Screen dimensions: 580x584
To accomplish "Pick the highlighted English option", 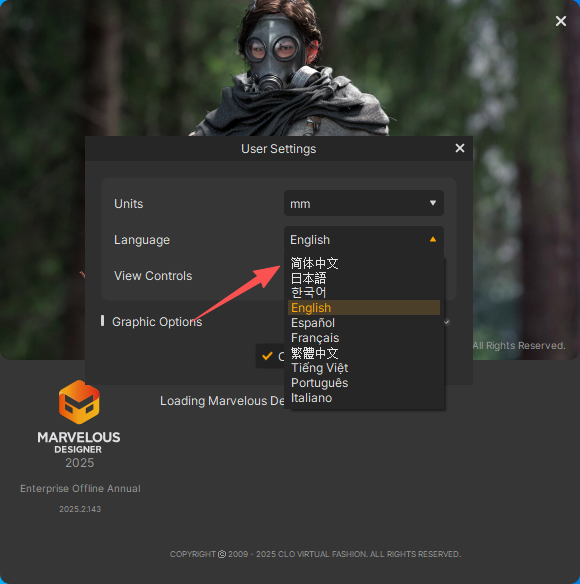I will (x=364, y=308).
